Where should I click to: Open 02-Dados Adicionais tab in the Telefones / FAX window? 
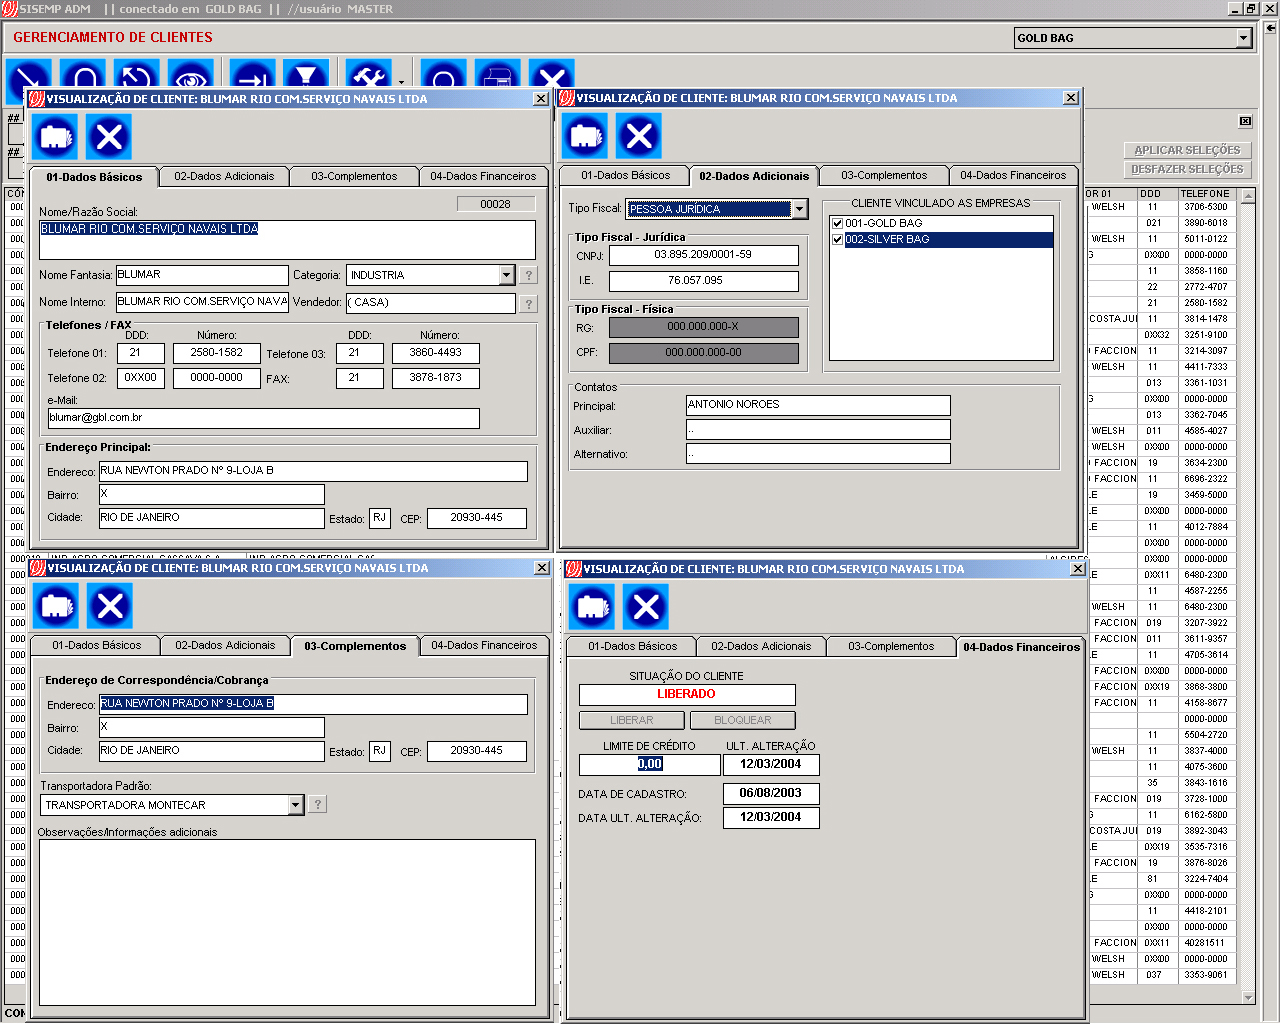224,176
